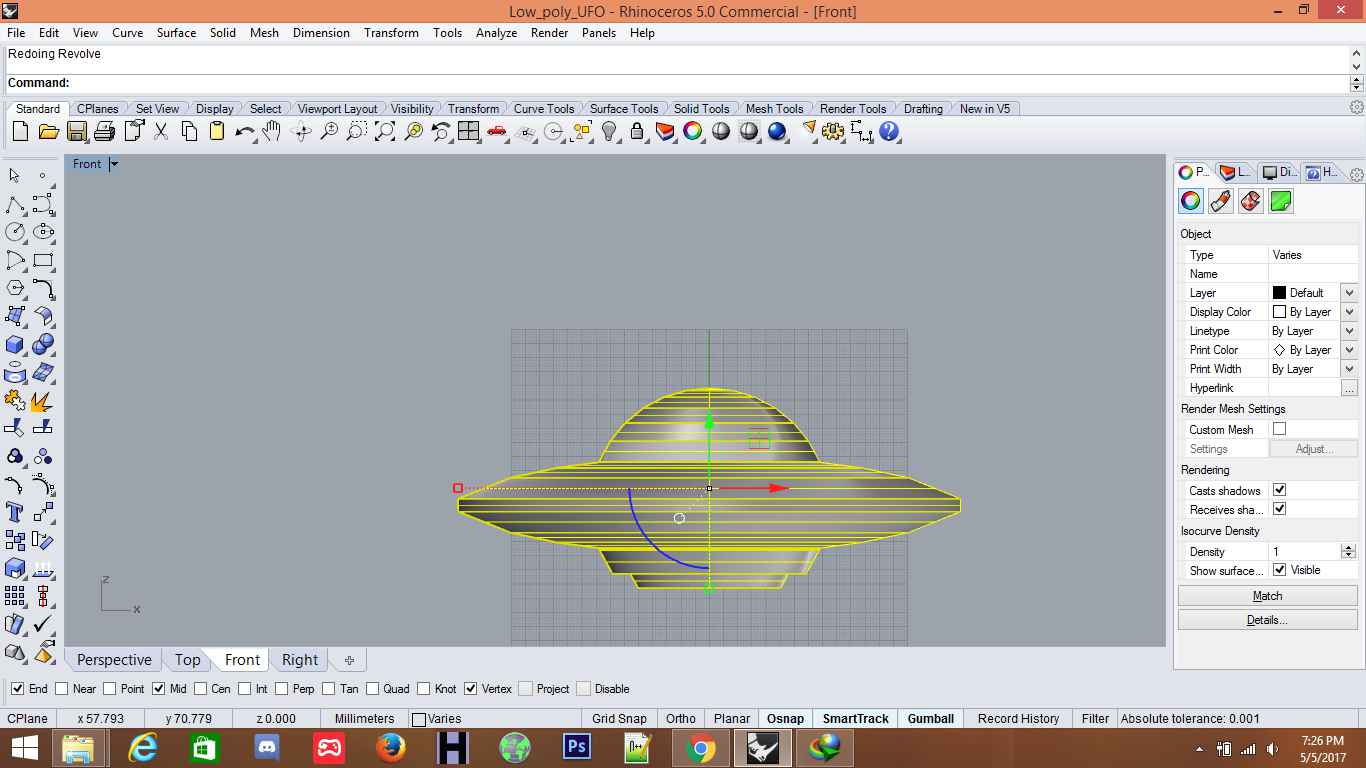Click the four viewports layout icon
This screenshot has height=768, width=1366.
[x=468, y=131]
